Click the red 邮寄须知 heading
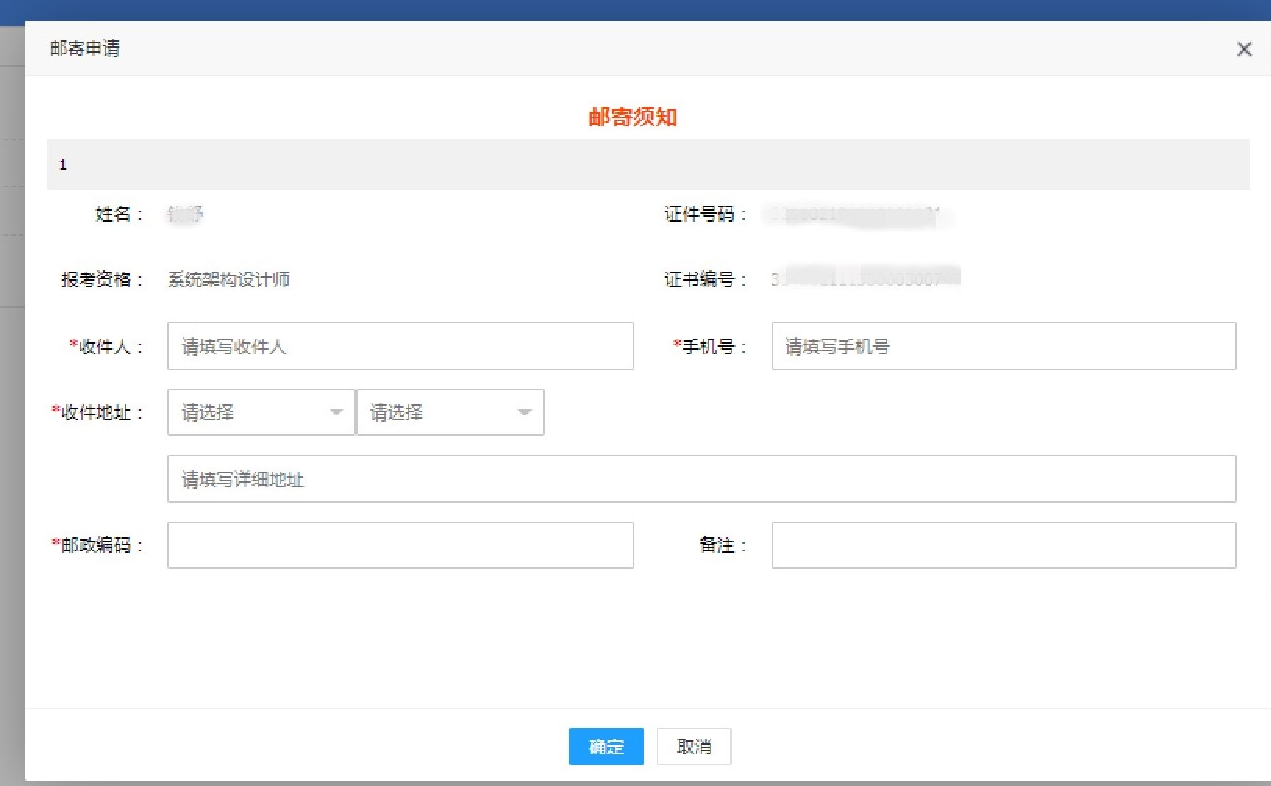 (633, 117)
